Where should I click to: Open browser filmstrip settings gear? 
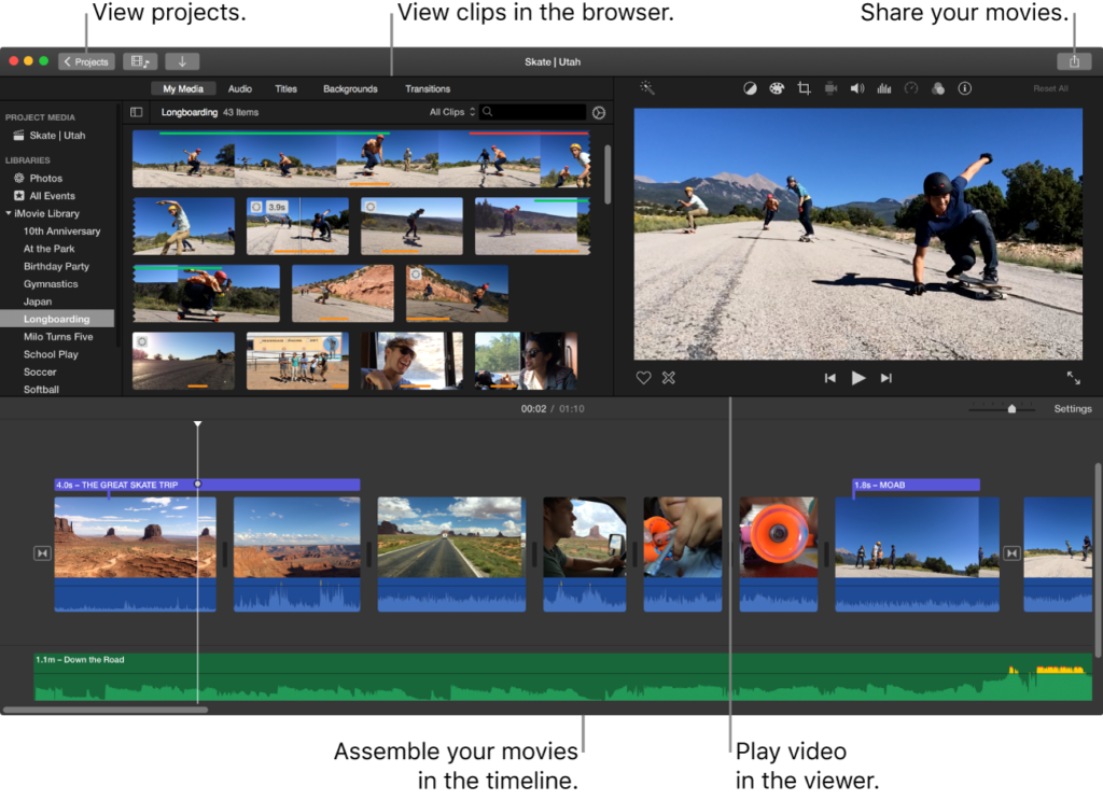tap(599, 113)
